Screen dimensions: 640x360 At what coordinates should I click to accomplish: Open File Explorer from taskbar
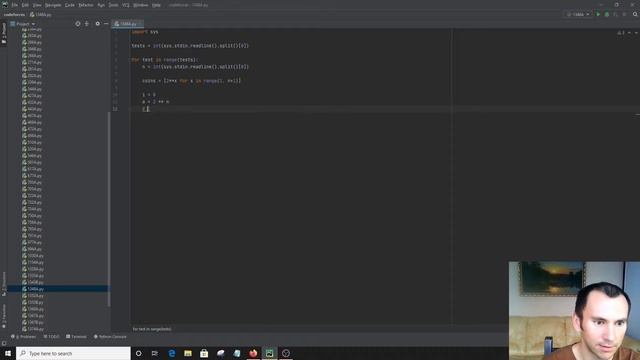pyautogui.click(x=188, y=353)
